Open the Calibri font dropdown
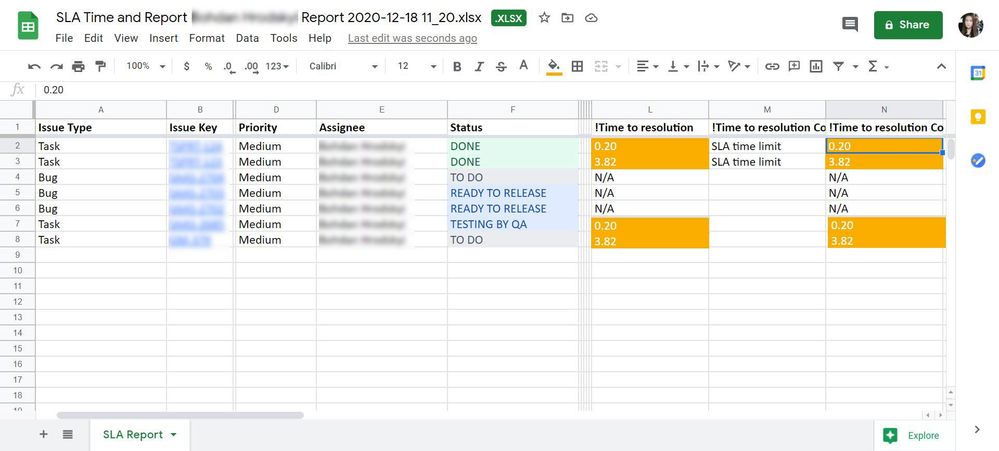The height and width of the screenshot is (451, 999). coord(343,66)
